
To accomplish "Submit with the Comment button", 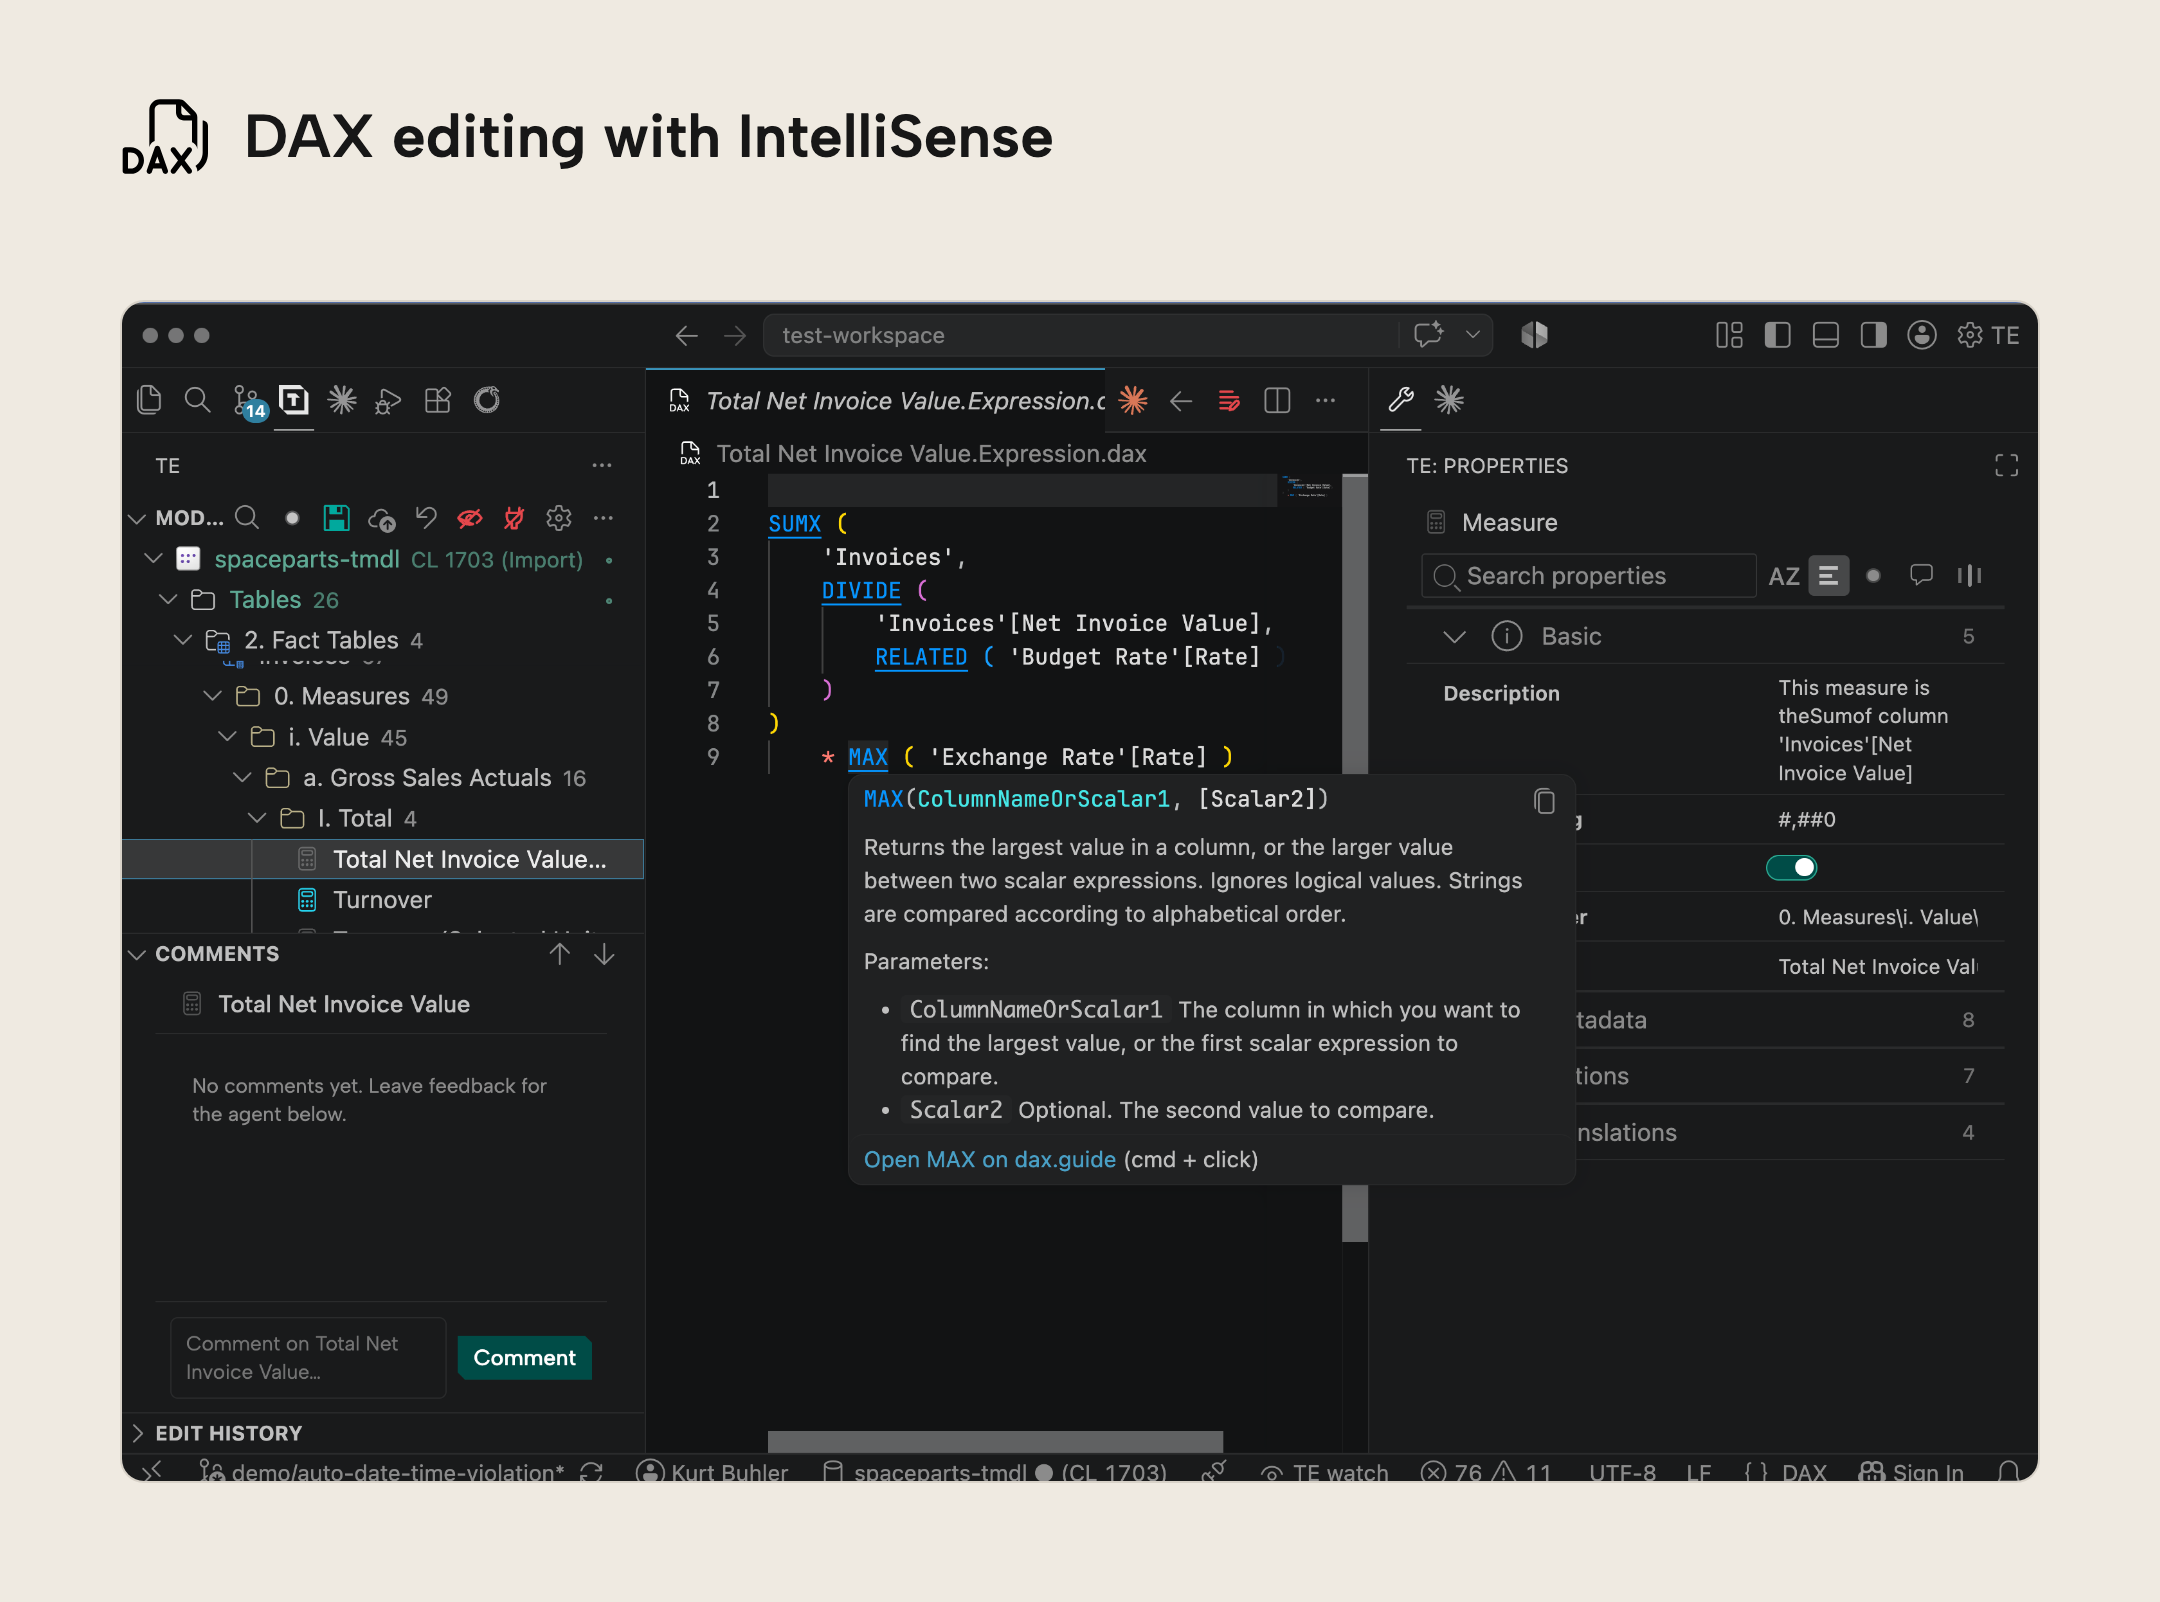I will click(525, 1357).
